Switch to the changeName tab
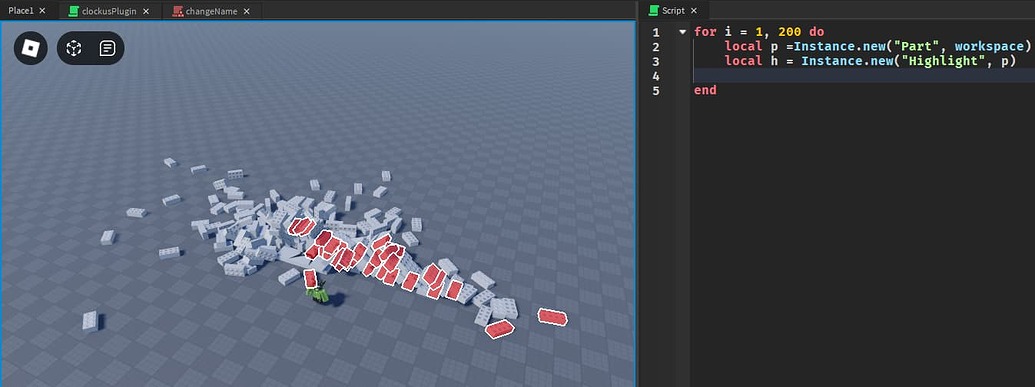The height and width of the screenshot is (387, 1035). [211, 11]
